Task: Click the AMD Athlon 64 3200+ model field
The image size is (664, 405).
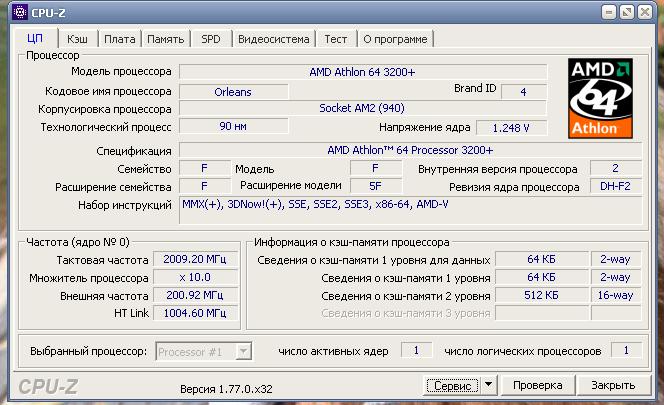Action: (x=363, y=72)
